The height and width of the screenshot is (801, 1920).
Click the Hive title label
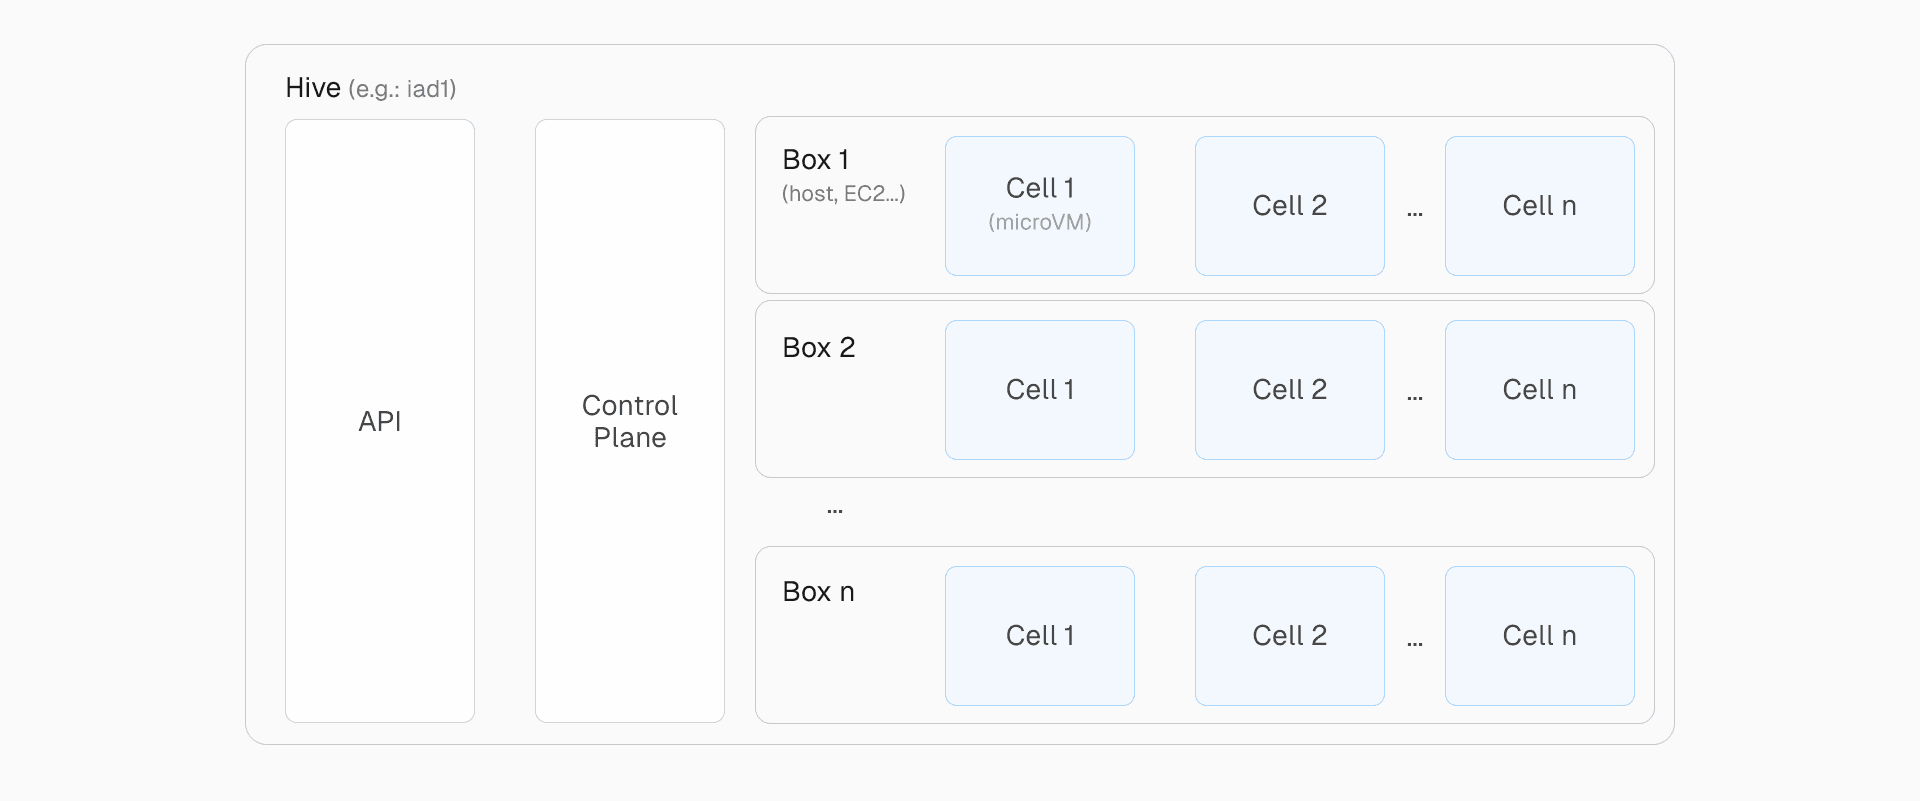coord(313,88)
